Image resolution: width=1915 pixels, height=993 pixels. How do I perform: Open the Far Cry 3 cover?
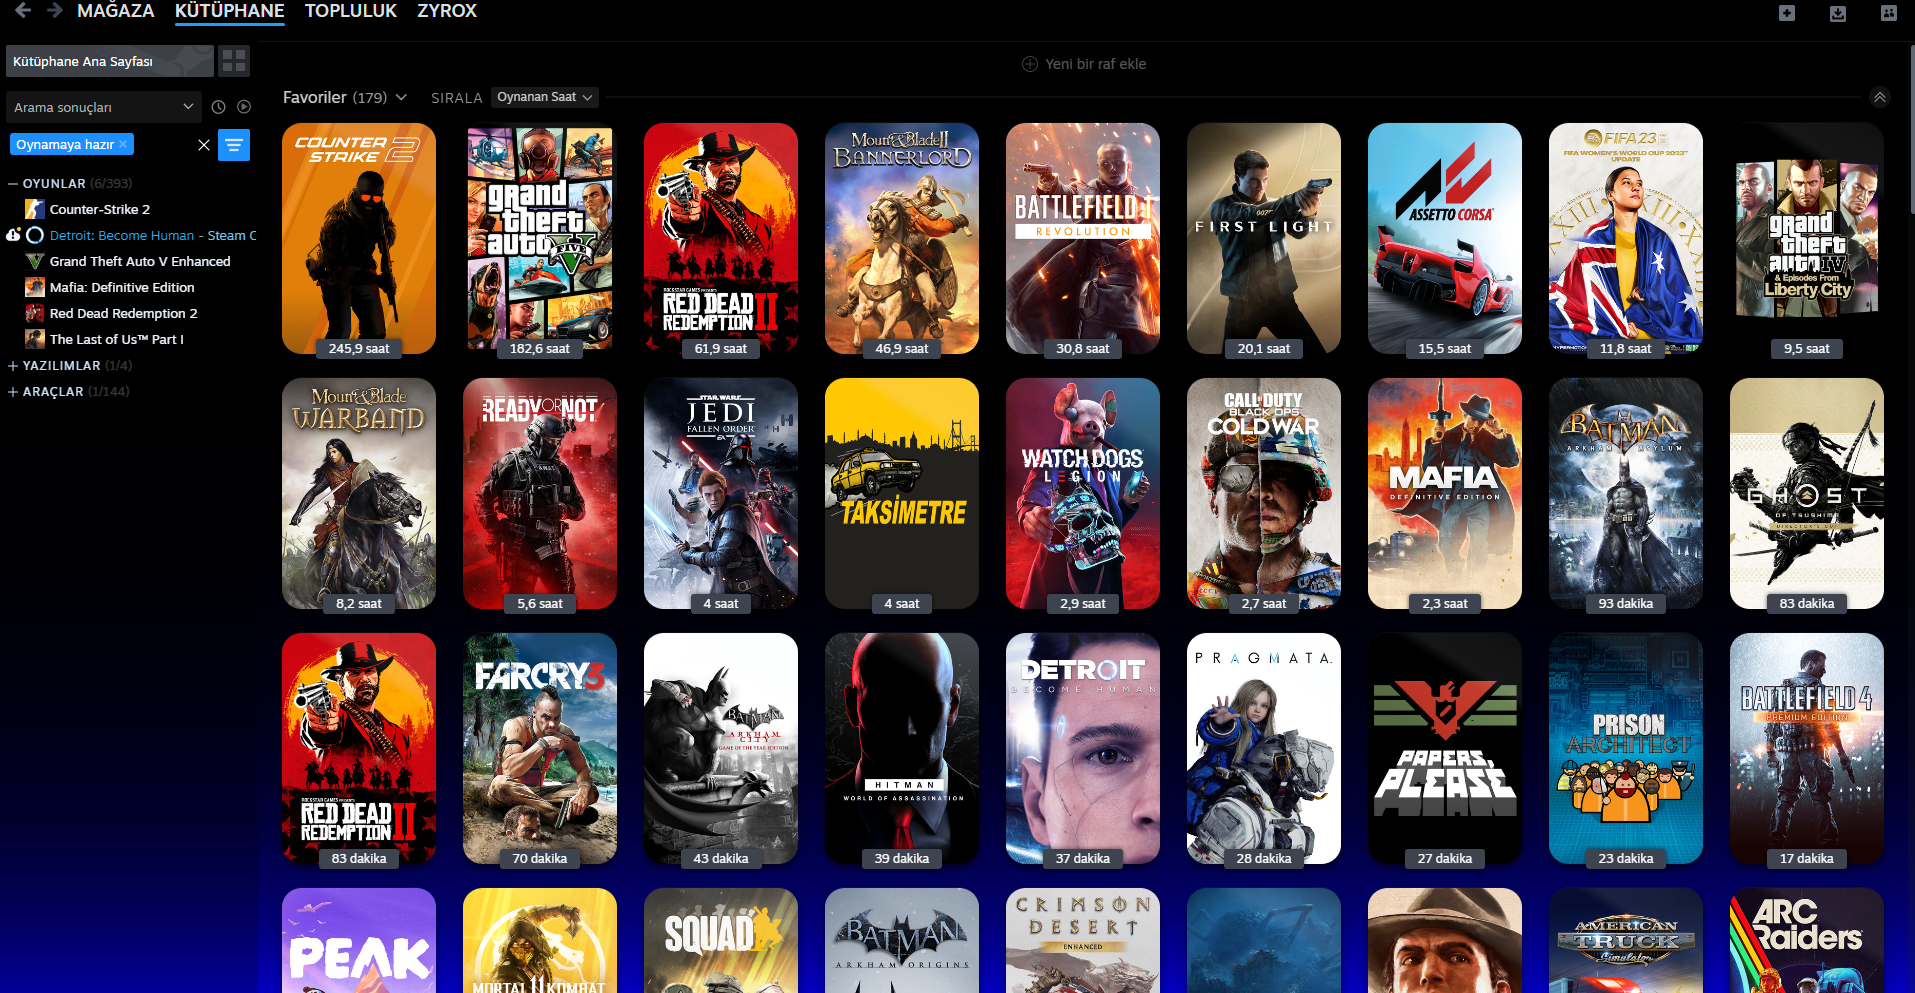tap(540, 748)
